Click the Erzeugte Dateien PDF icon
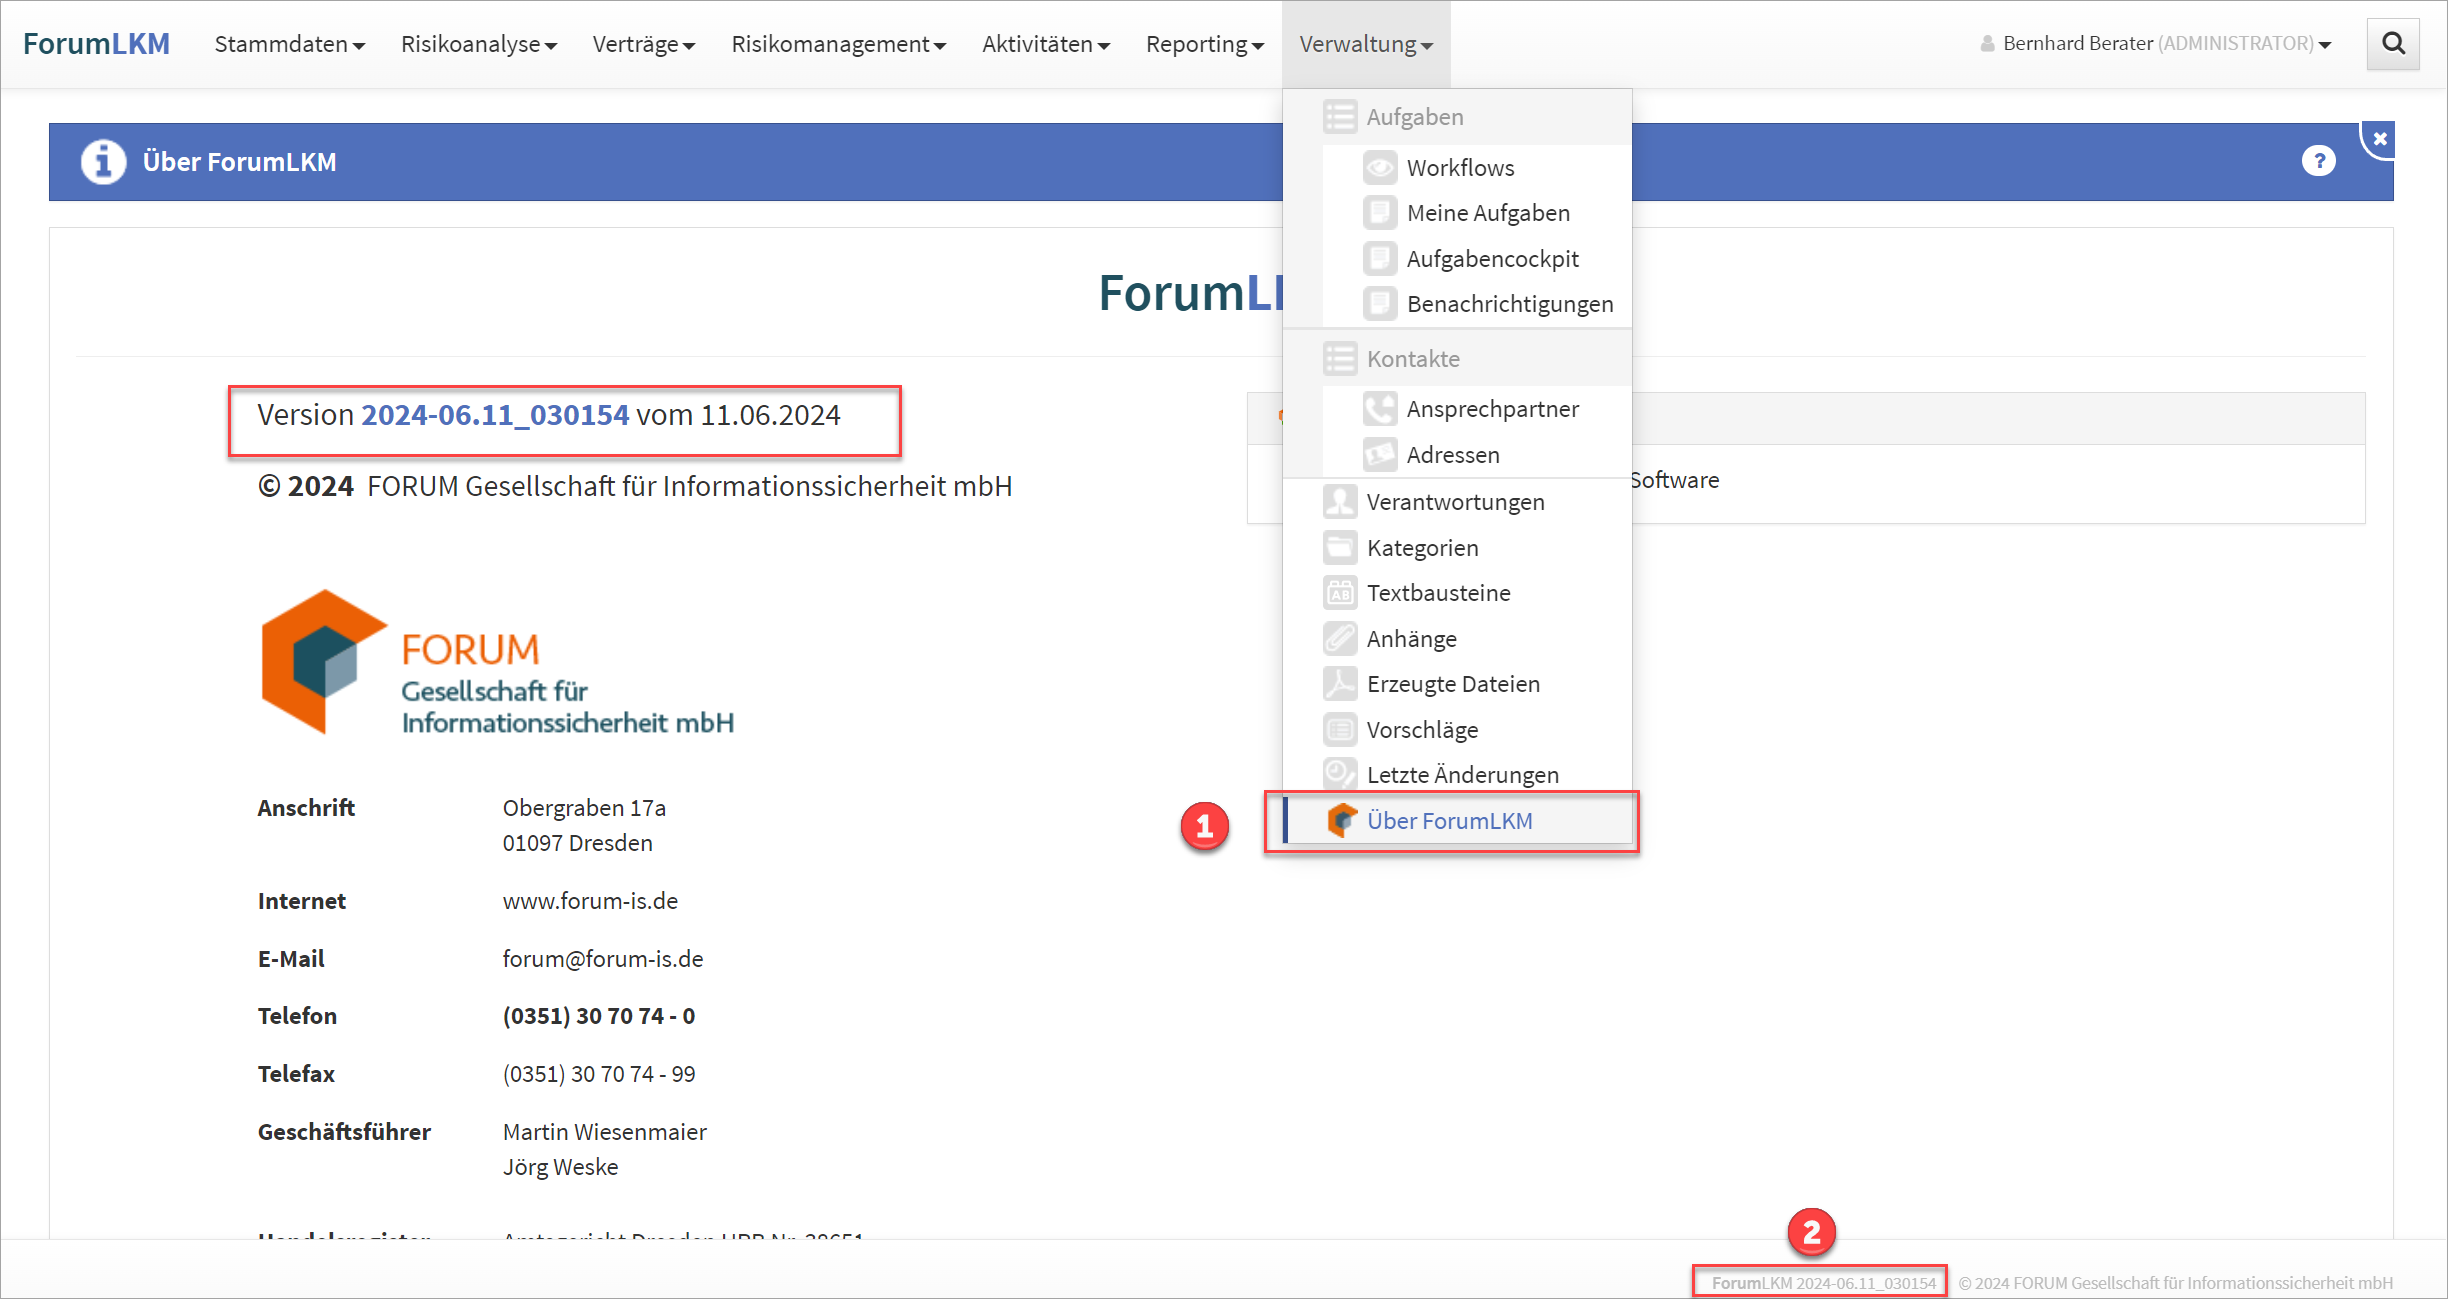 coord(1339,684)
